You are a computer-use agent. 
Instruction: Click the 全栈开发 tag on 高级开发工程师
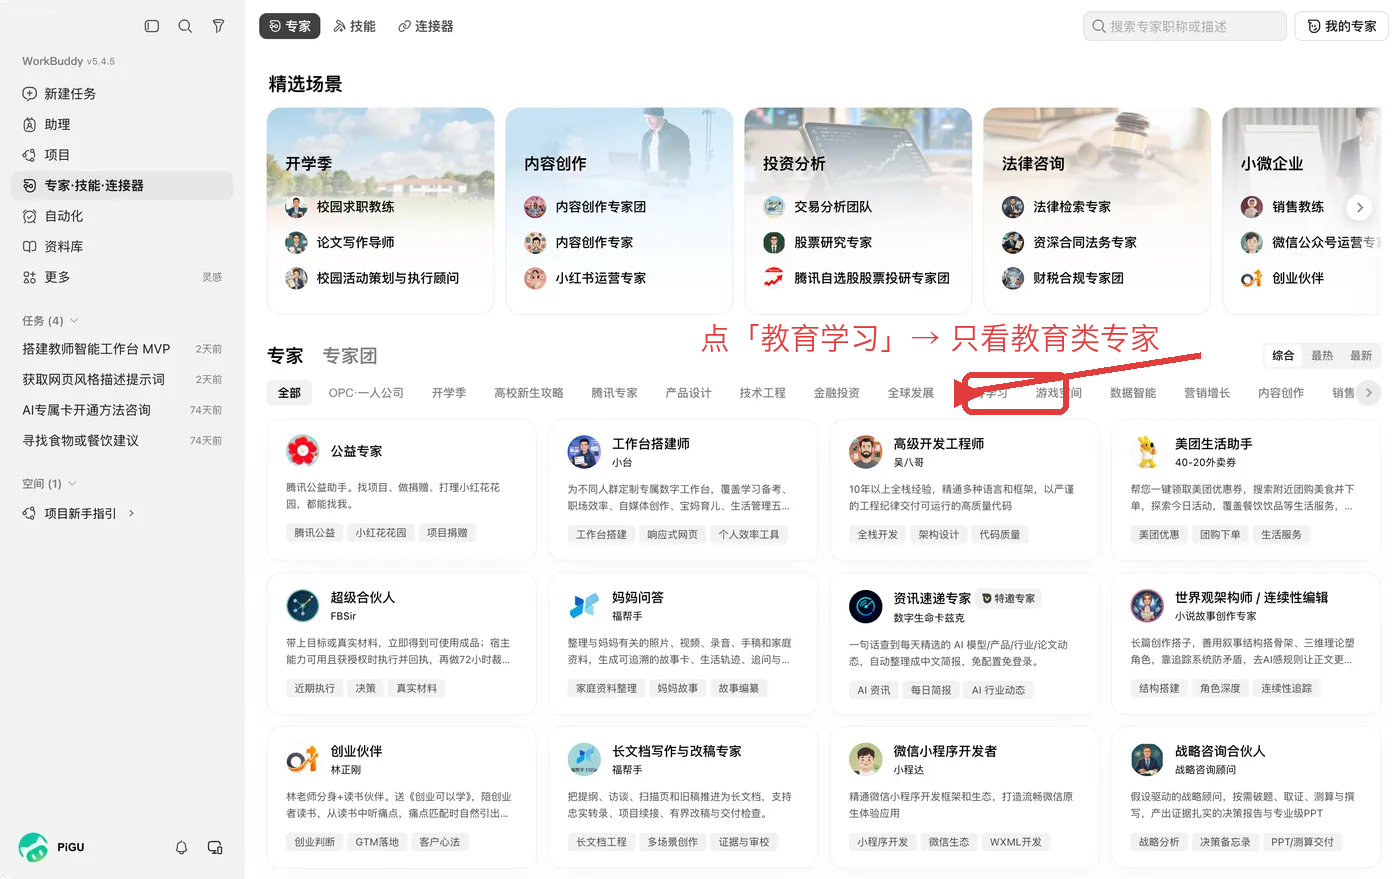point(877,534)
